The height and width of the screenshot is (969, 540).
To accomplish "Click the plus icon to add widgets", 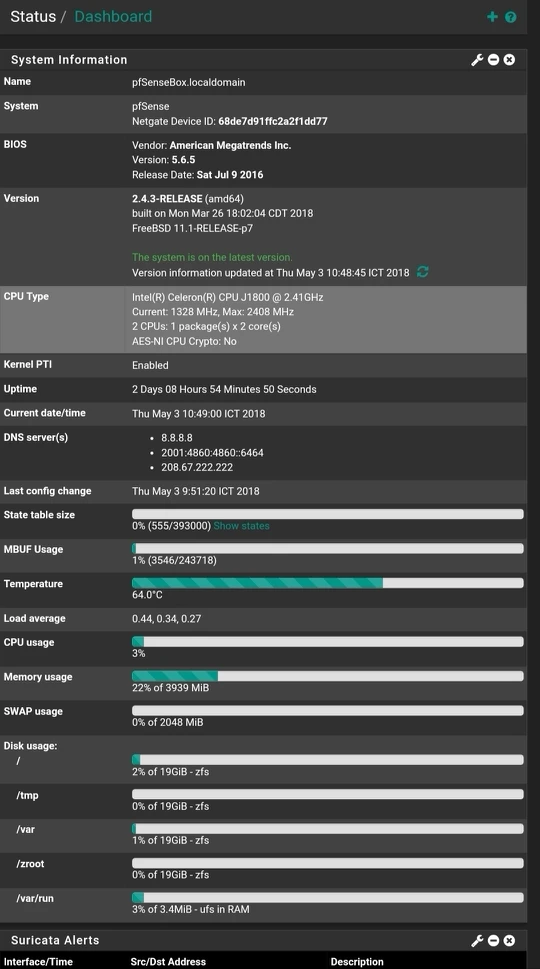I will [492, 17].
